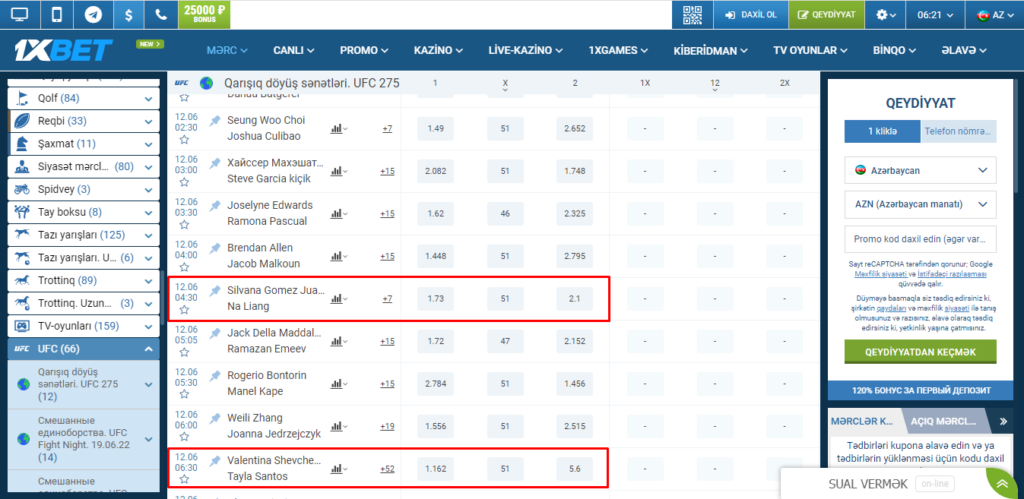This screenshot has height=499, width=1024.
Task: Click the Reqbi rugby ball icon
Action: click(x=22, y=121)
